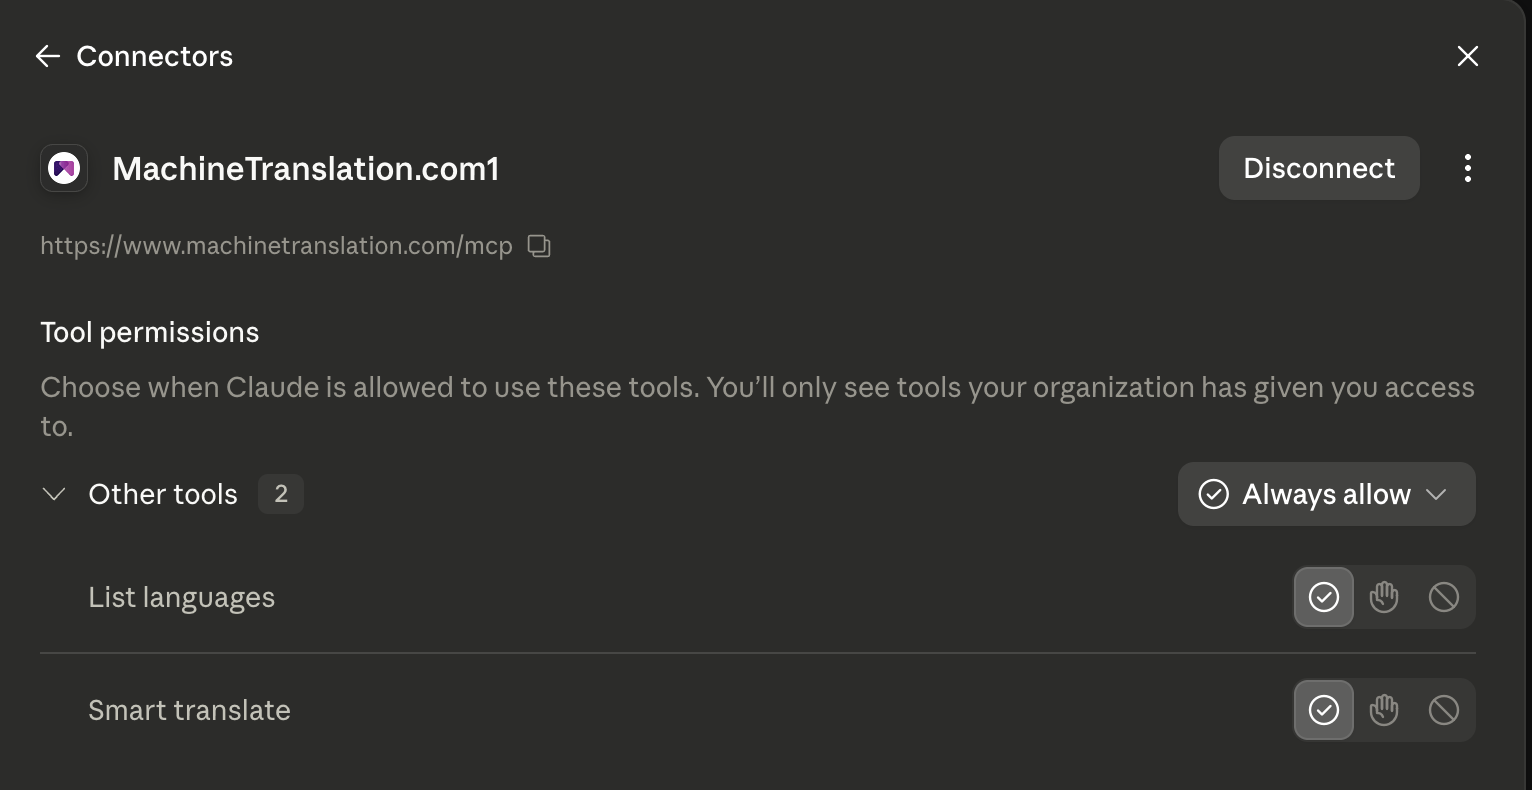The height and width of the screenshot is (790, 1532).
Task: Click the MachineTranslation.com logo icon
Action: (x=64, y=168)
